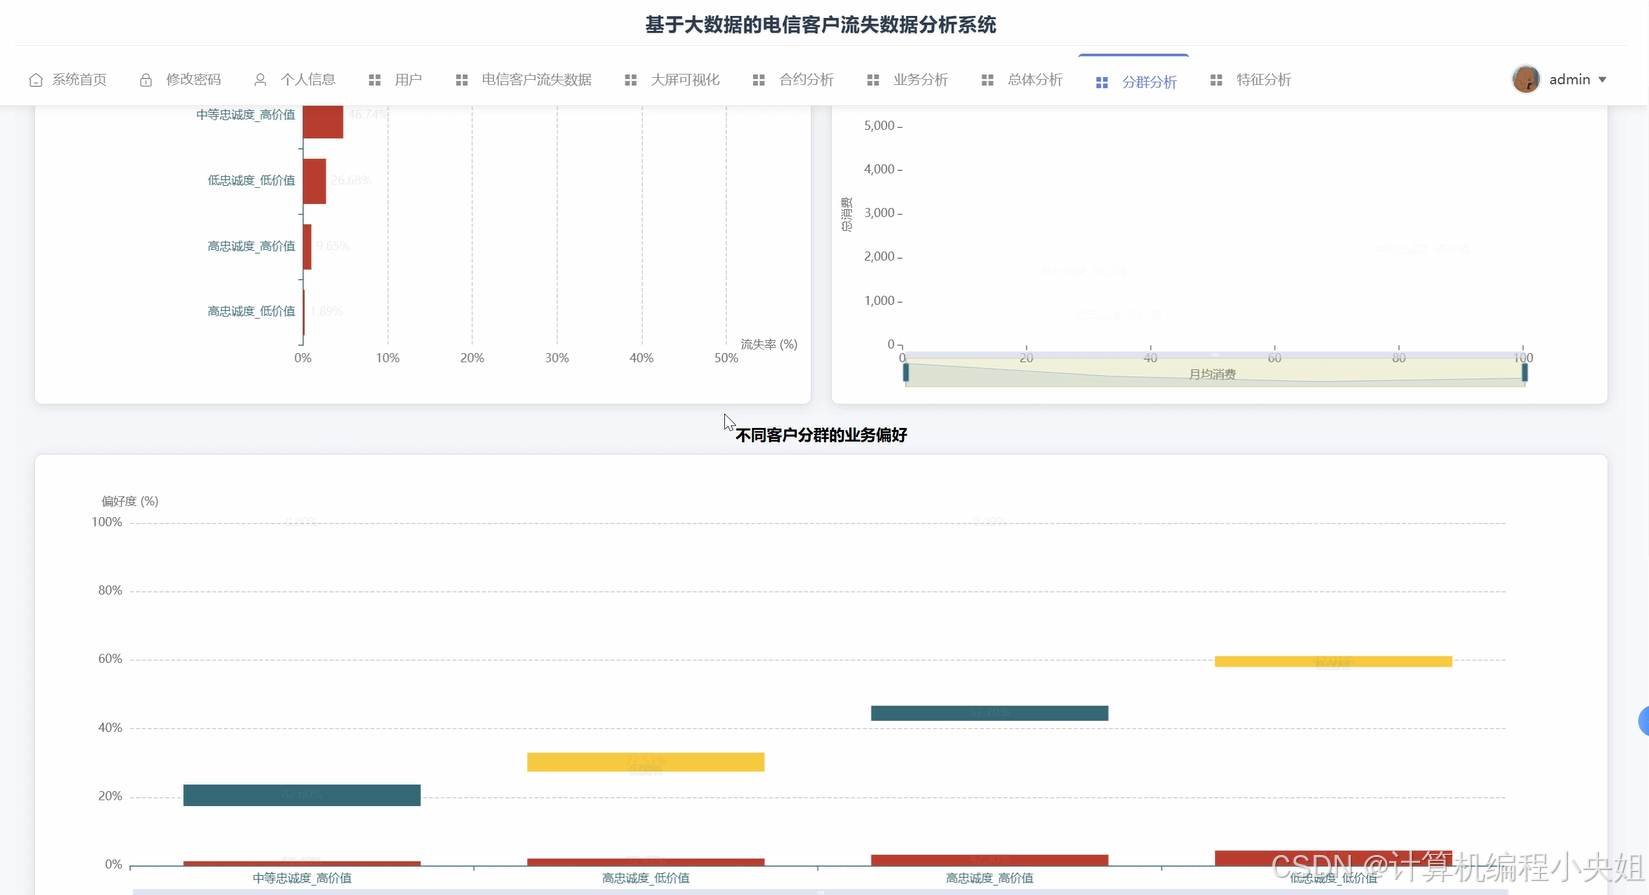1649x895 pixels.
Task: Click the lock icon beside 修改密码
Action: 146,80
